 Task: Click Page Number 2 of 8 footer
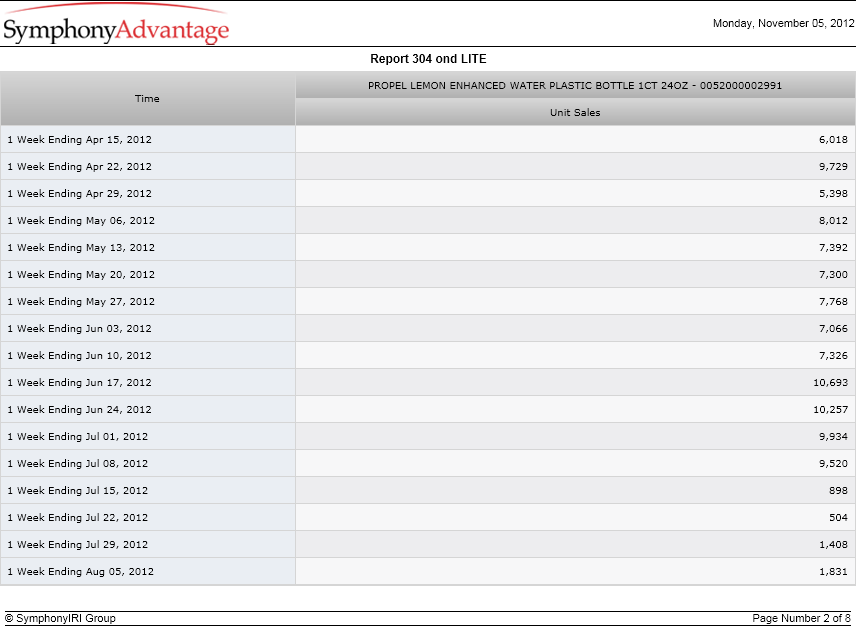click(x=801, y=618)
